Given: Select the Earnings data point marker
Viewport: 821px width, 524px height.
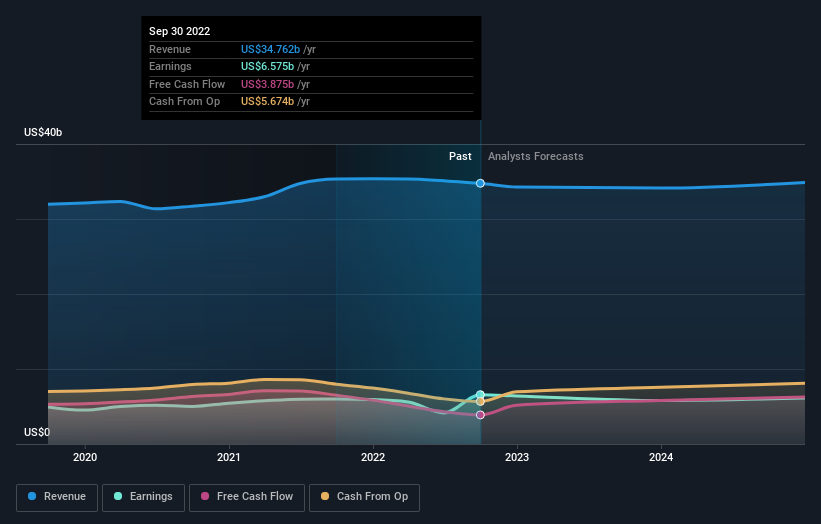Looking at the screenshot, I should tap(480, 395).
